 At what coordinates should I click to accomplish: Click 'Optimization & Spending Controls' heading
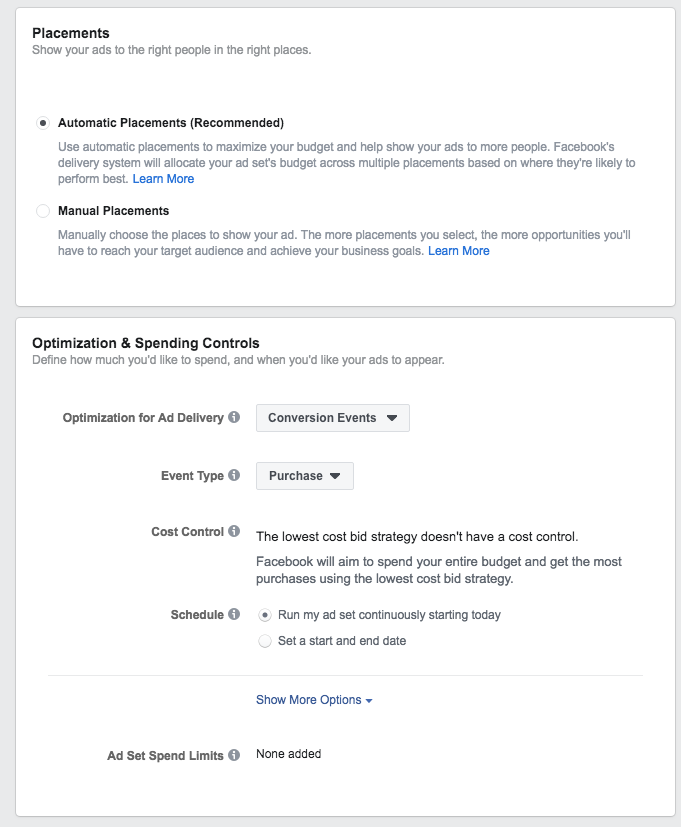click(x=146, y=343)
